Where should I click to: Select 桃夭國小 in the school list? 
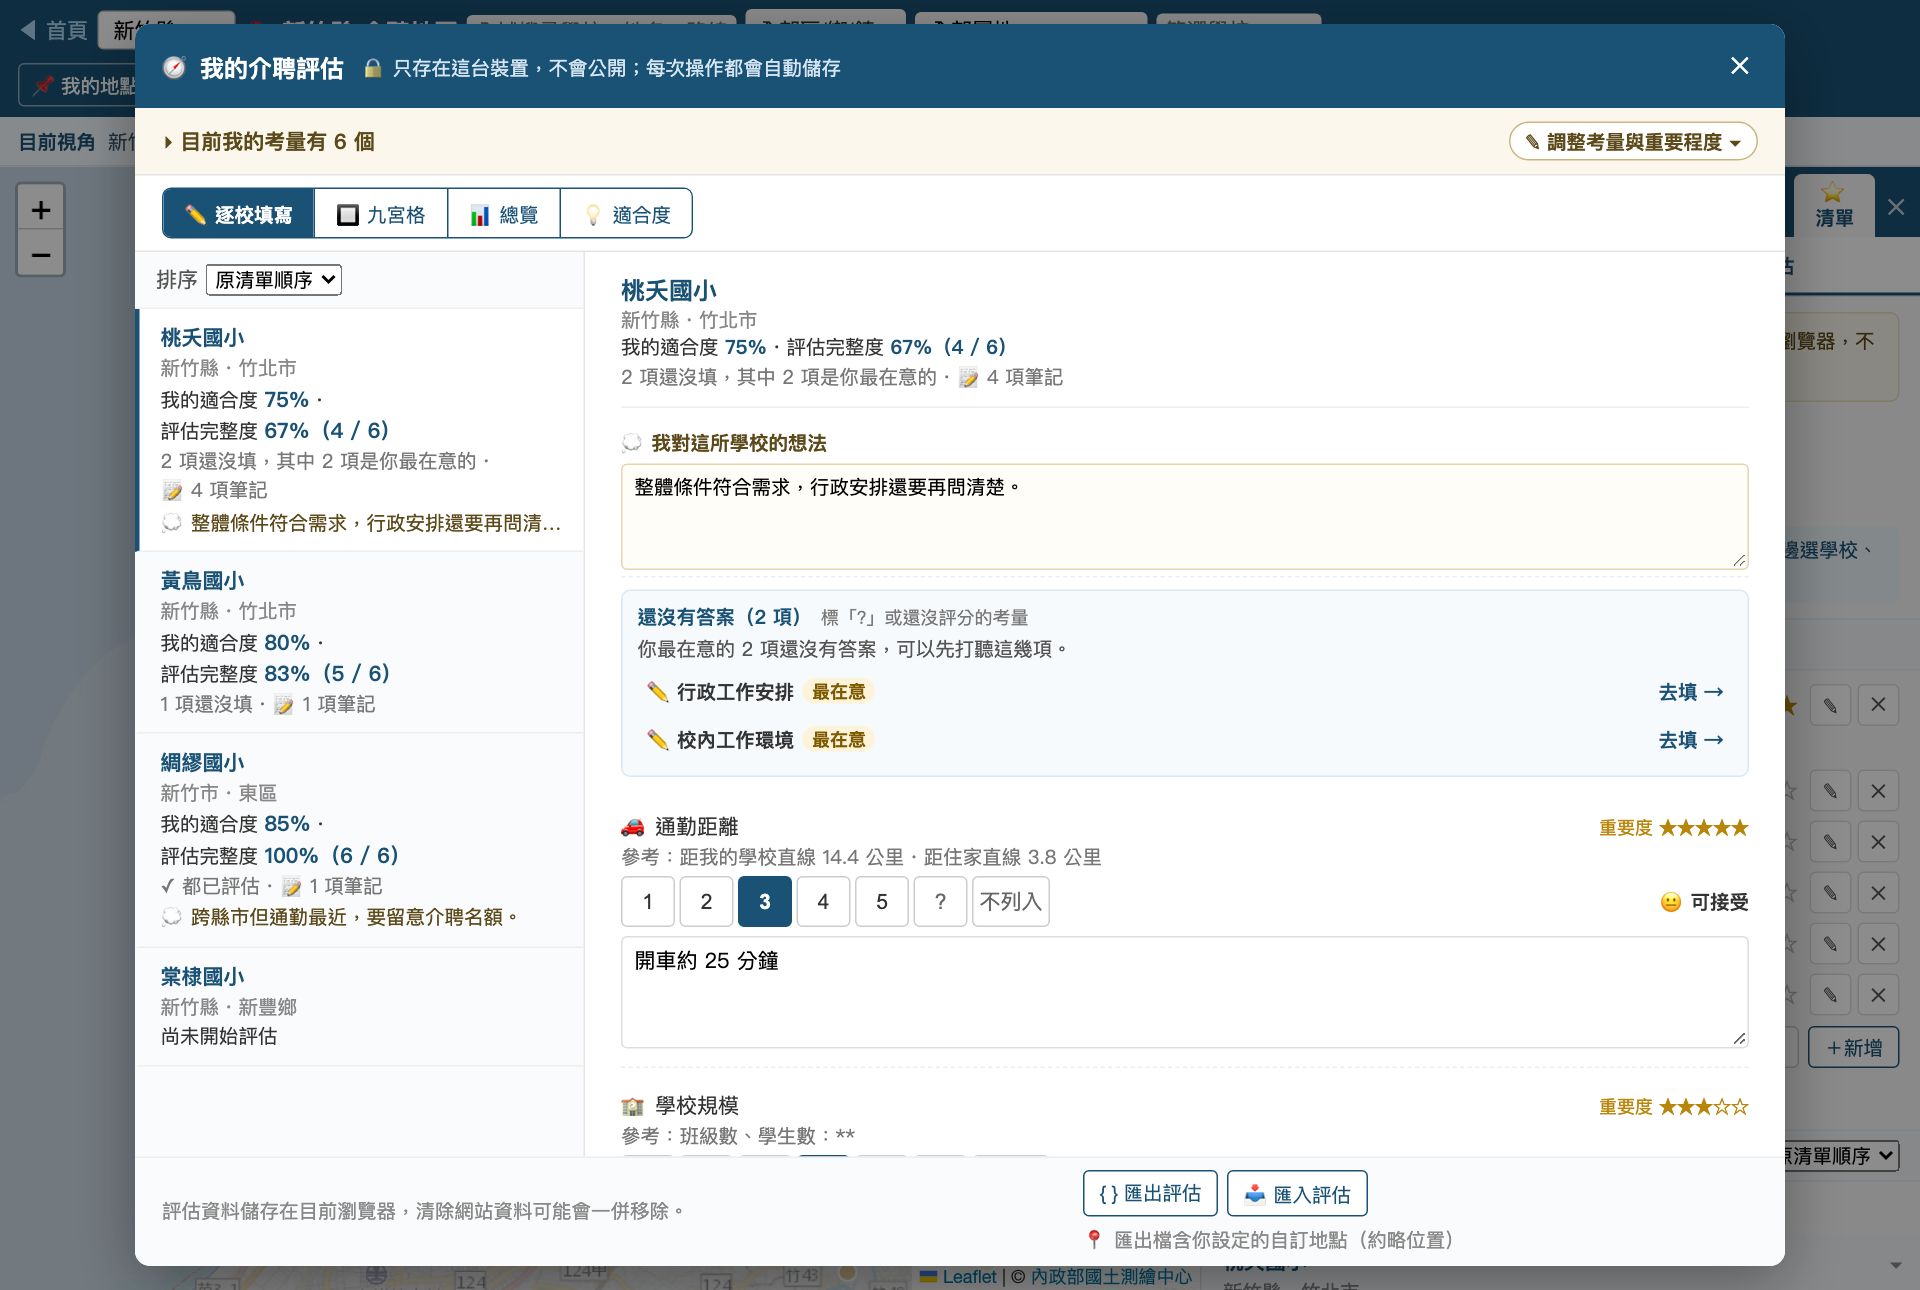pyautogui.click(x=361, y=430)
